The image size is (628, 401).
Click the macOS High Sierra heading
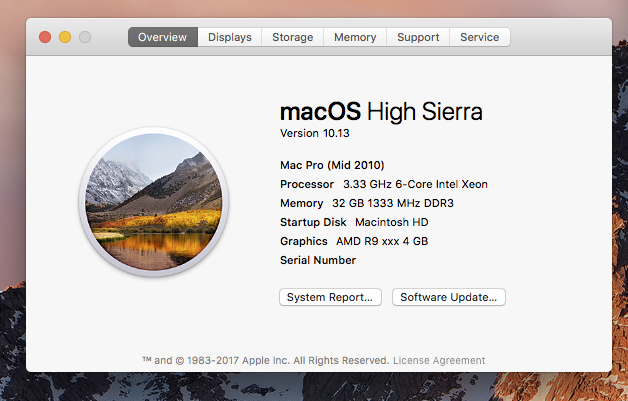381,112
